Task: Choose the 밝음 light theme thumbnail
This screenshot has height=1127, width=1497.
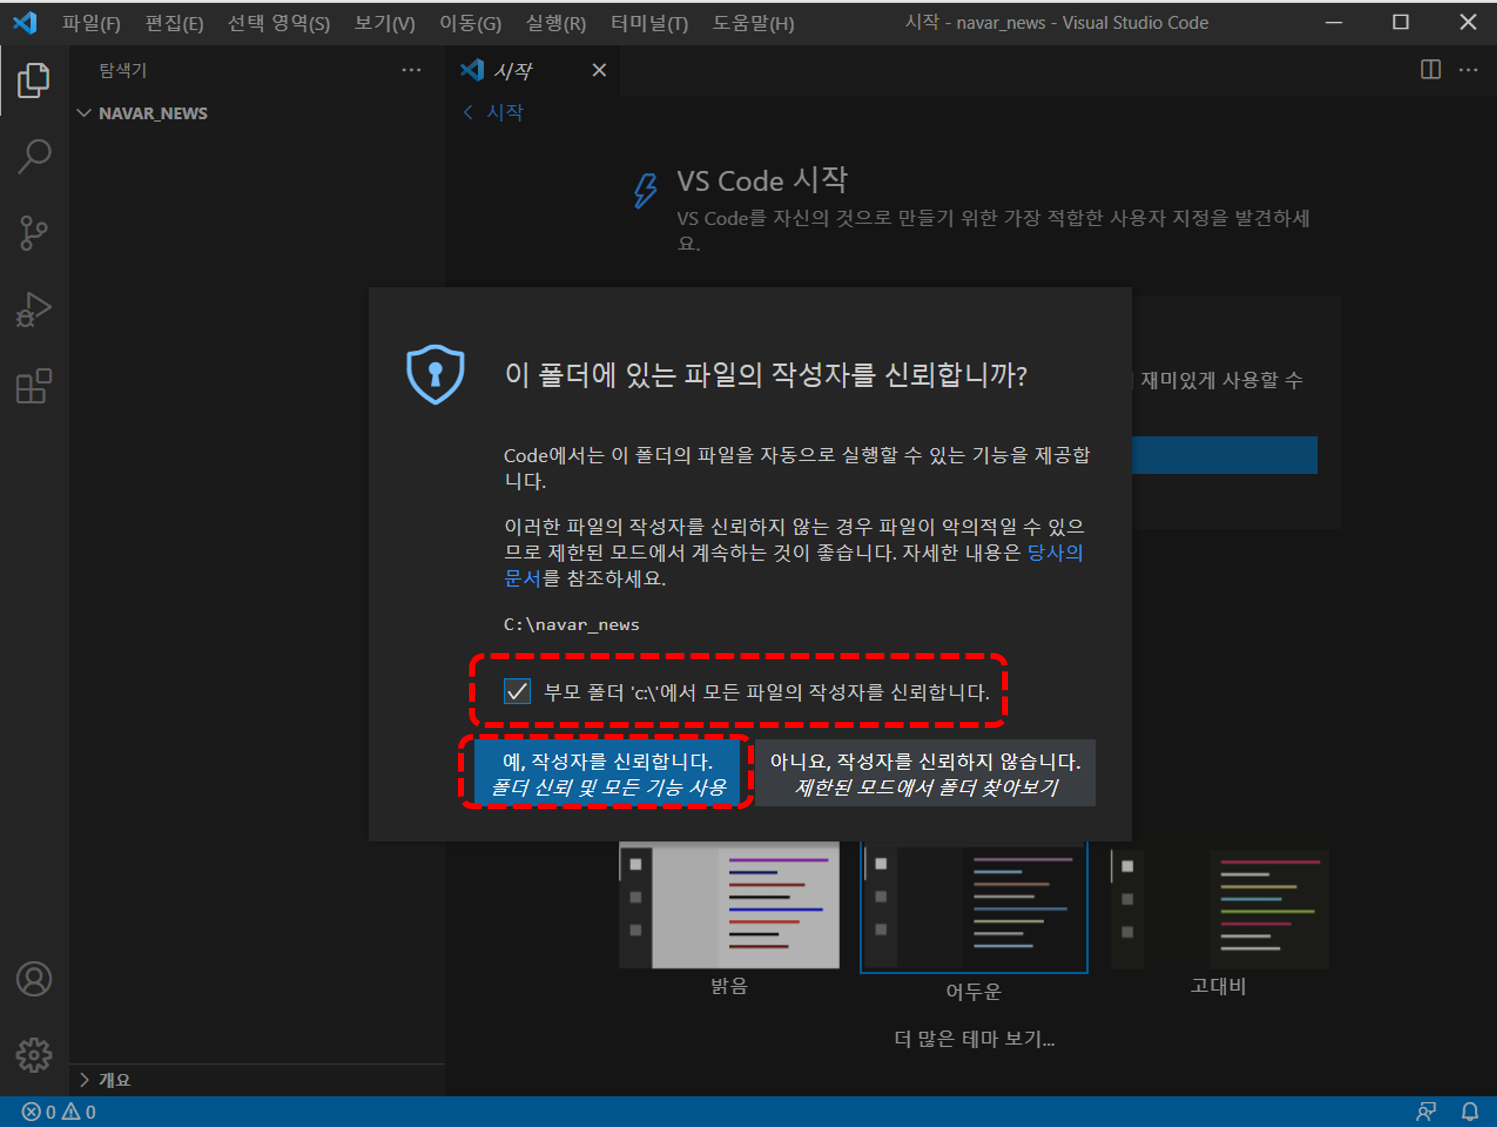Action: coord(729,905)
